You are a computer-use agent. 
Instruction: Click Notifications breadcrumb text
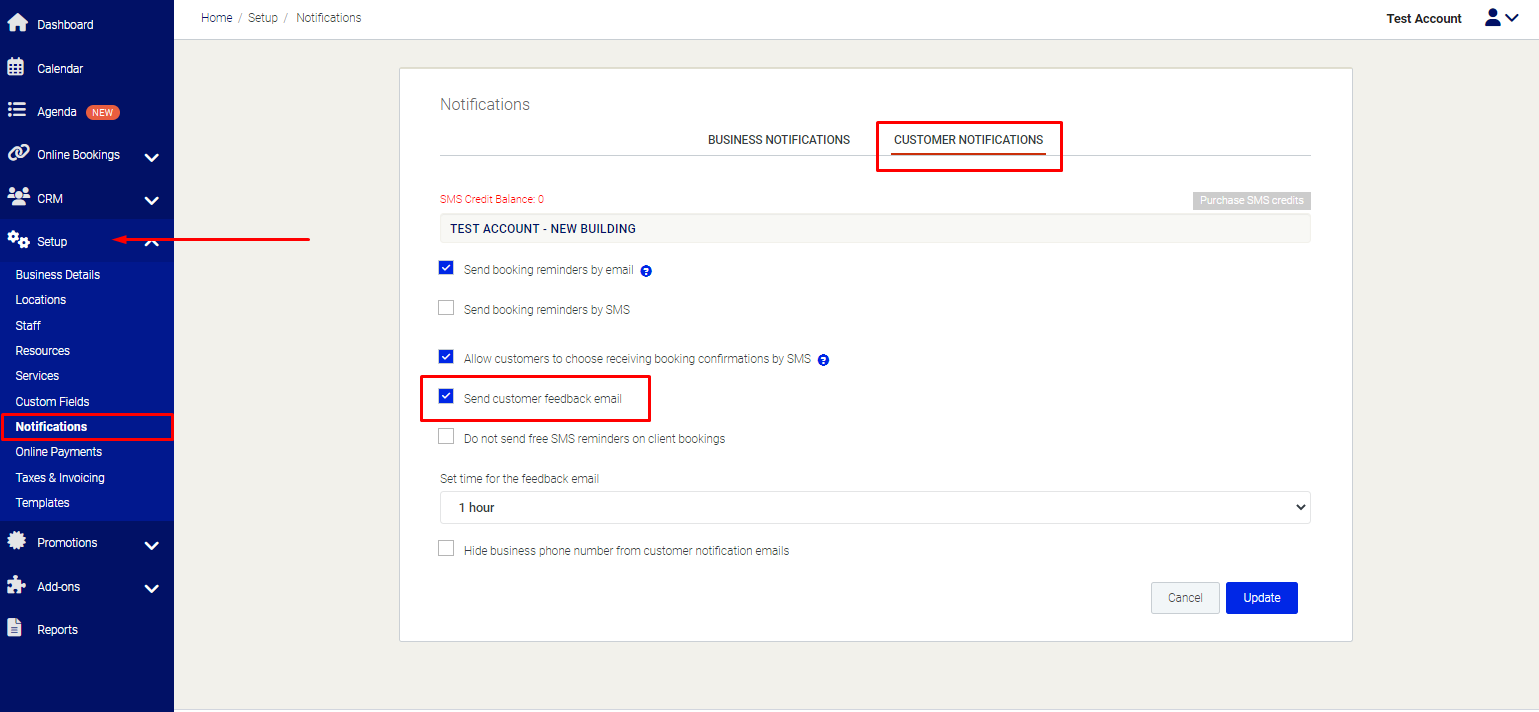pyautogui.click(x=329, y=18)
